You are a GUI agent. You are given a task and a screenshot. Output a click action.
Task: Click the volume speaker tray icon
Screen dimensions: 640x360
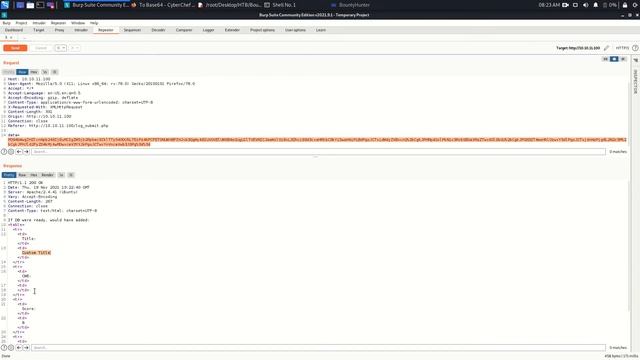(x=586, y=5)
